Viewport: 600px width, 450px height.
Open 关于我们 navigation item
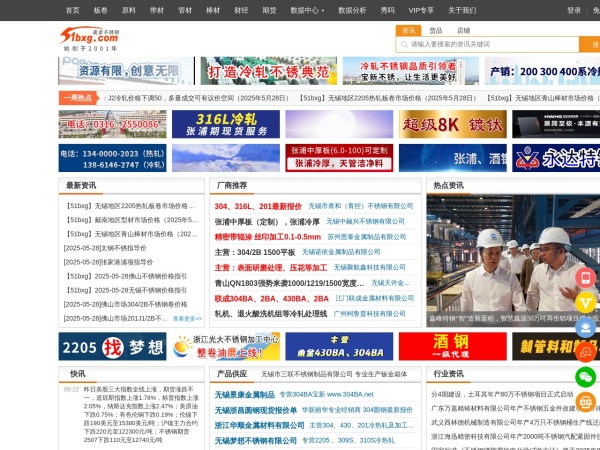tap(462, 10)
